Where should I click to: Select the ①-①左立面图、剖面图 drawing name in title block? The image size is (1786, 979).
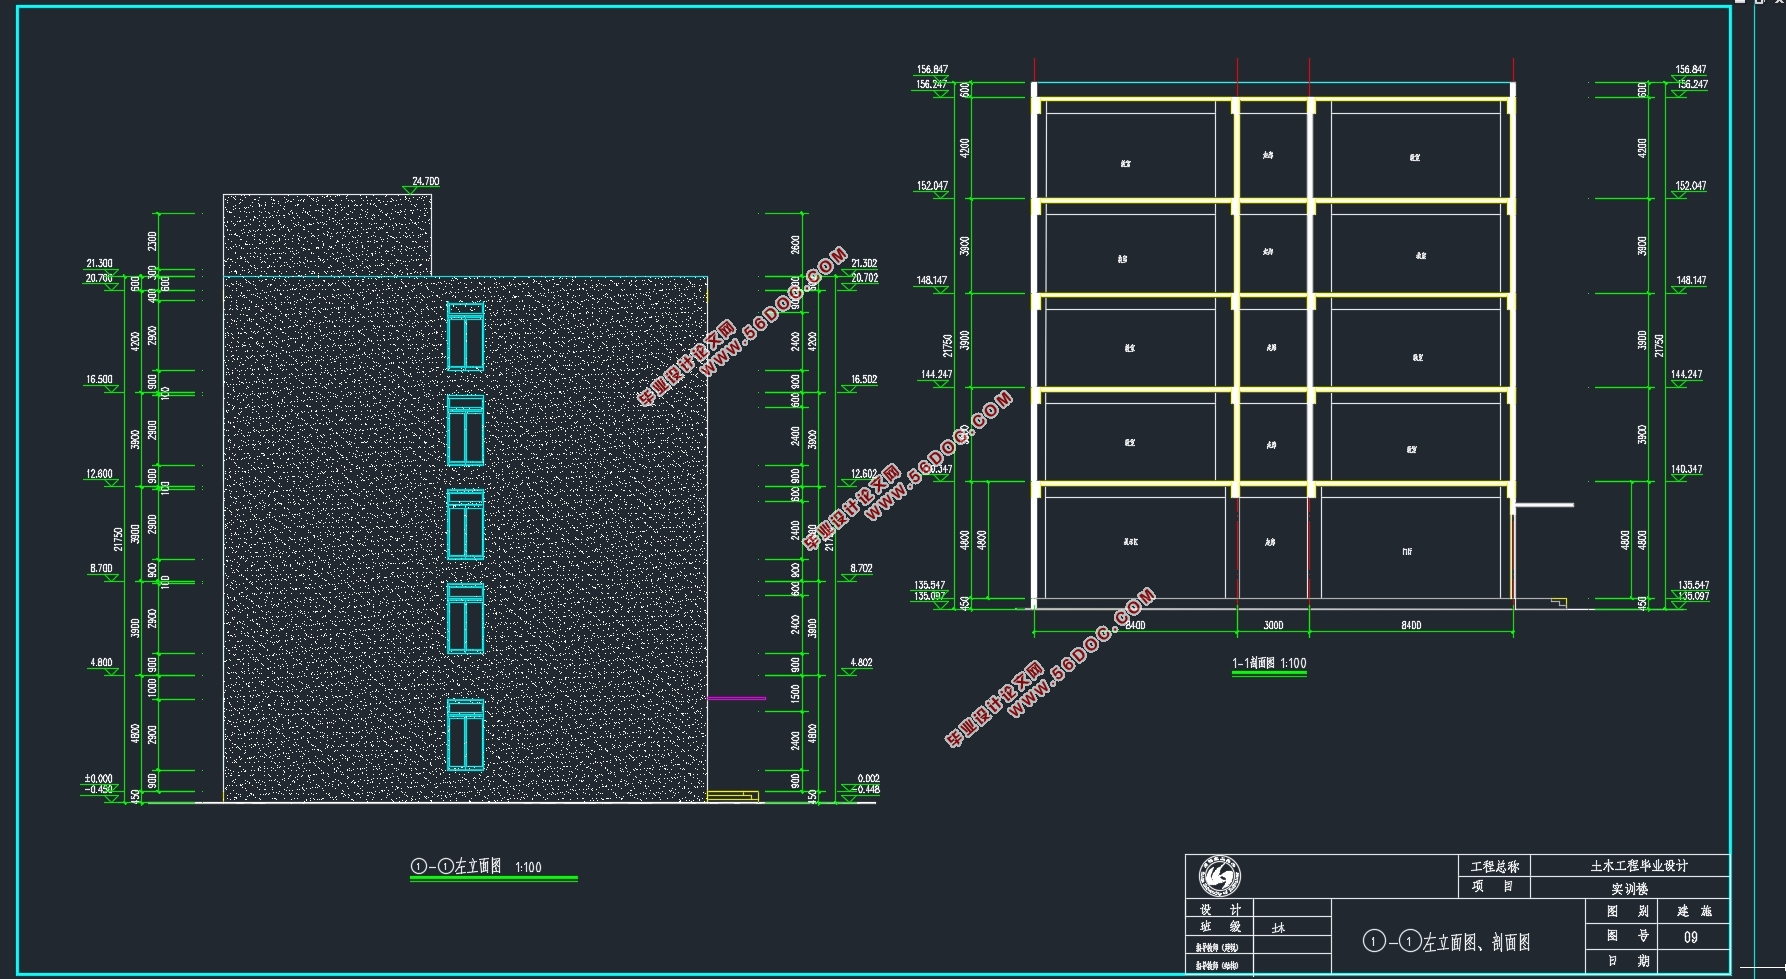1446,941
